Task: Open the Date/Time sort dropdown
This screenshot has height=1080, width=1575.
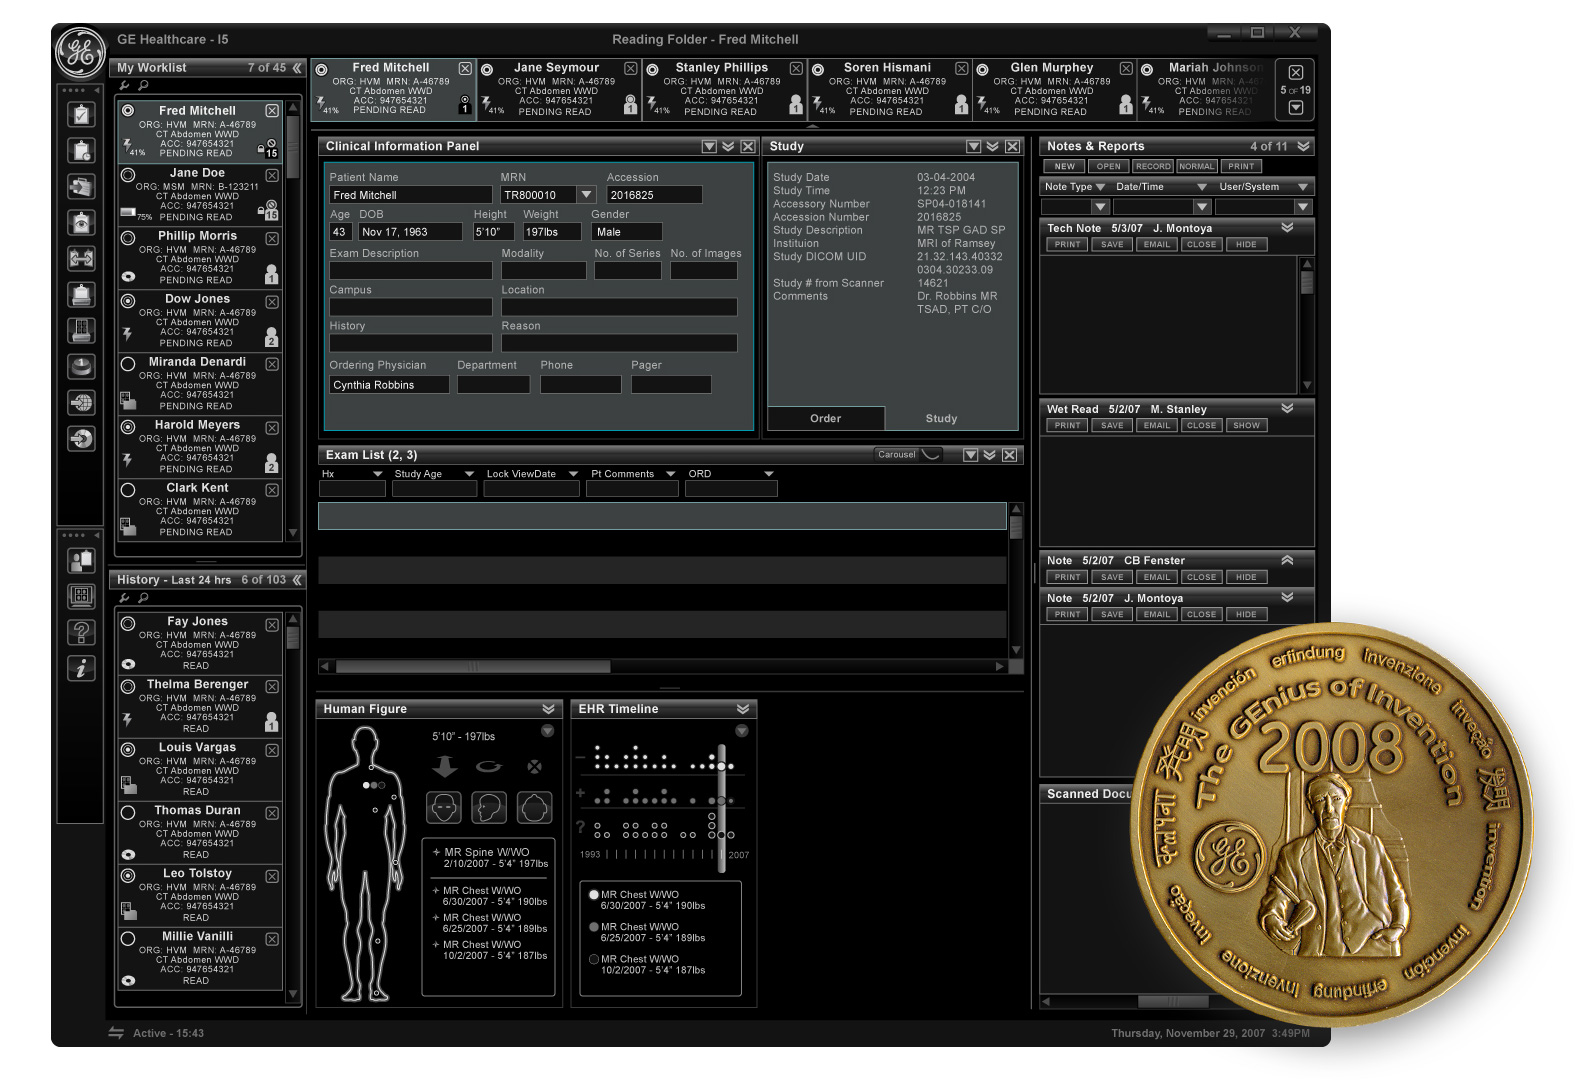Action: coord(1202,187)
